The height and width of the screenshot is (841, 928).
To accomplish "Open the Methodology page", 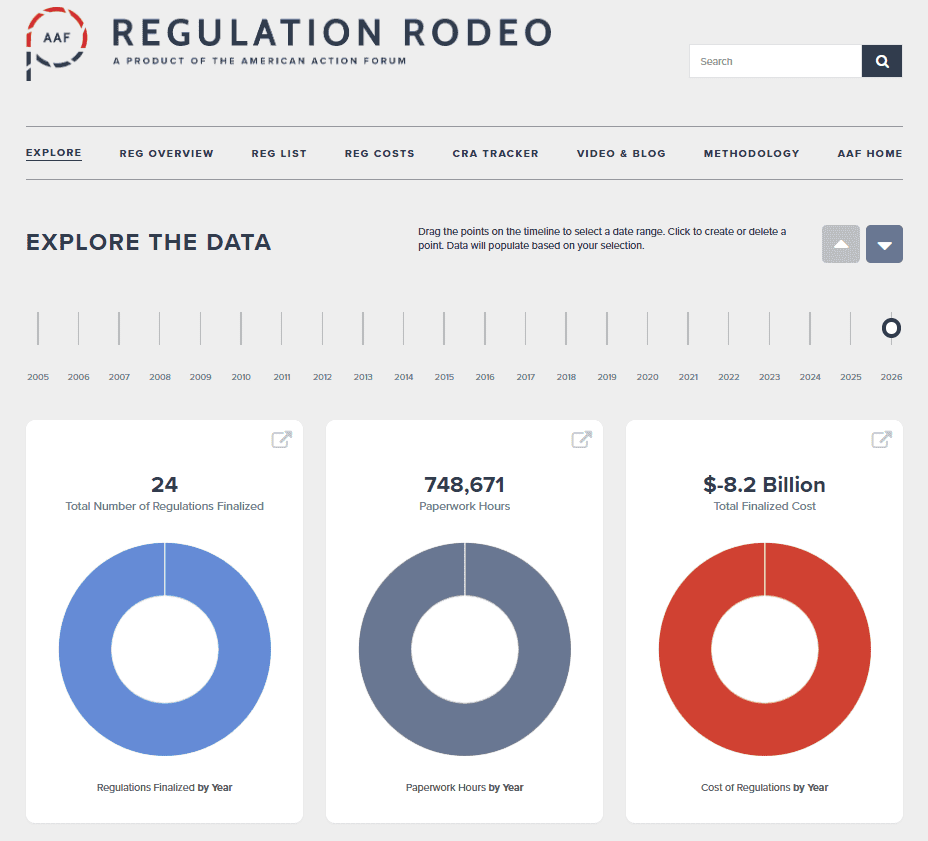I will point(751,153).
